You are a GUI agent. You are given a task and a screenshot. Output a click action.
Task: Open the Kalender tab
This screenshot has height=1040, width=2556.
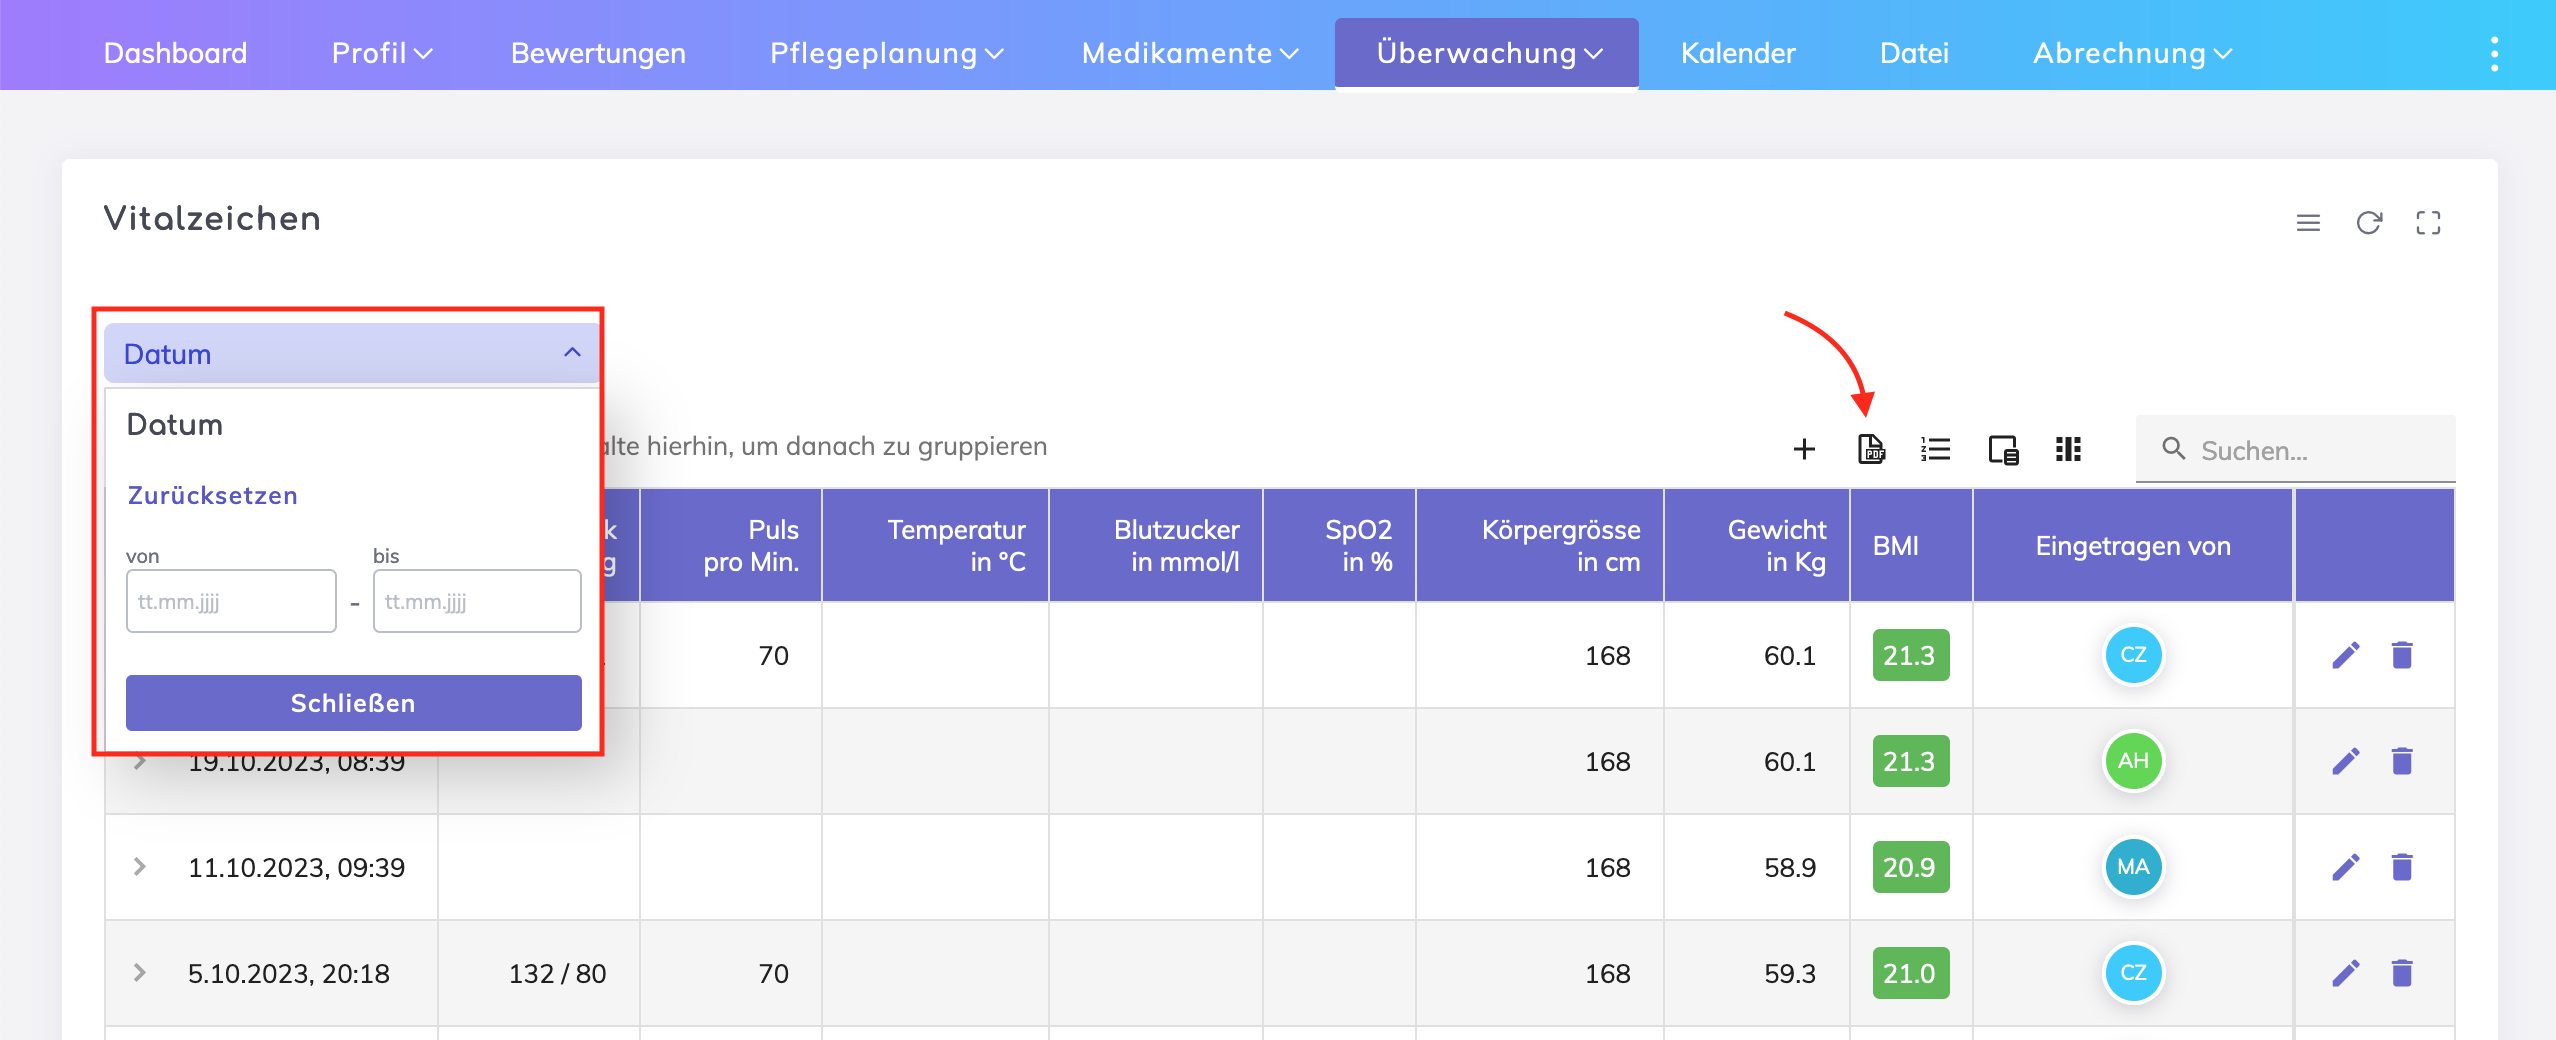(x=1738, y=54)
